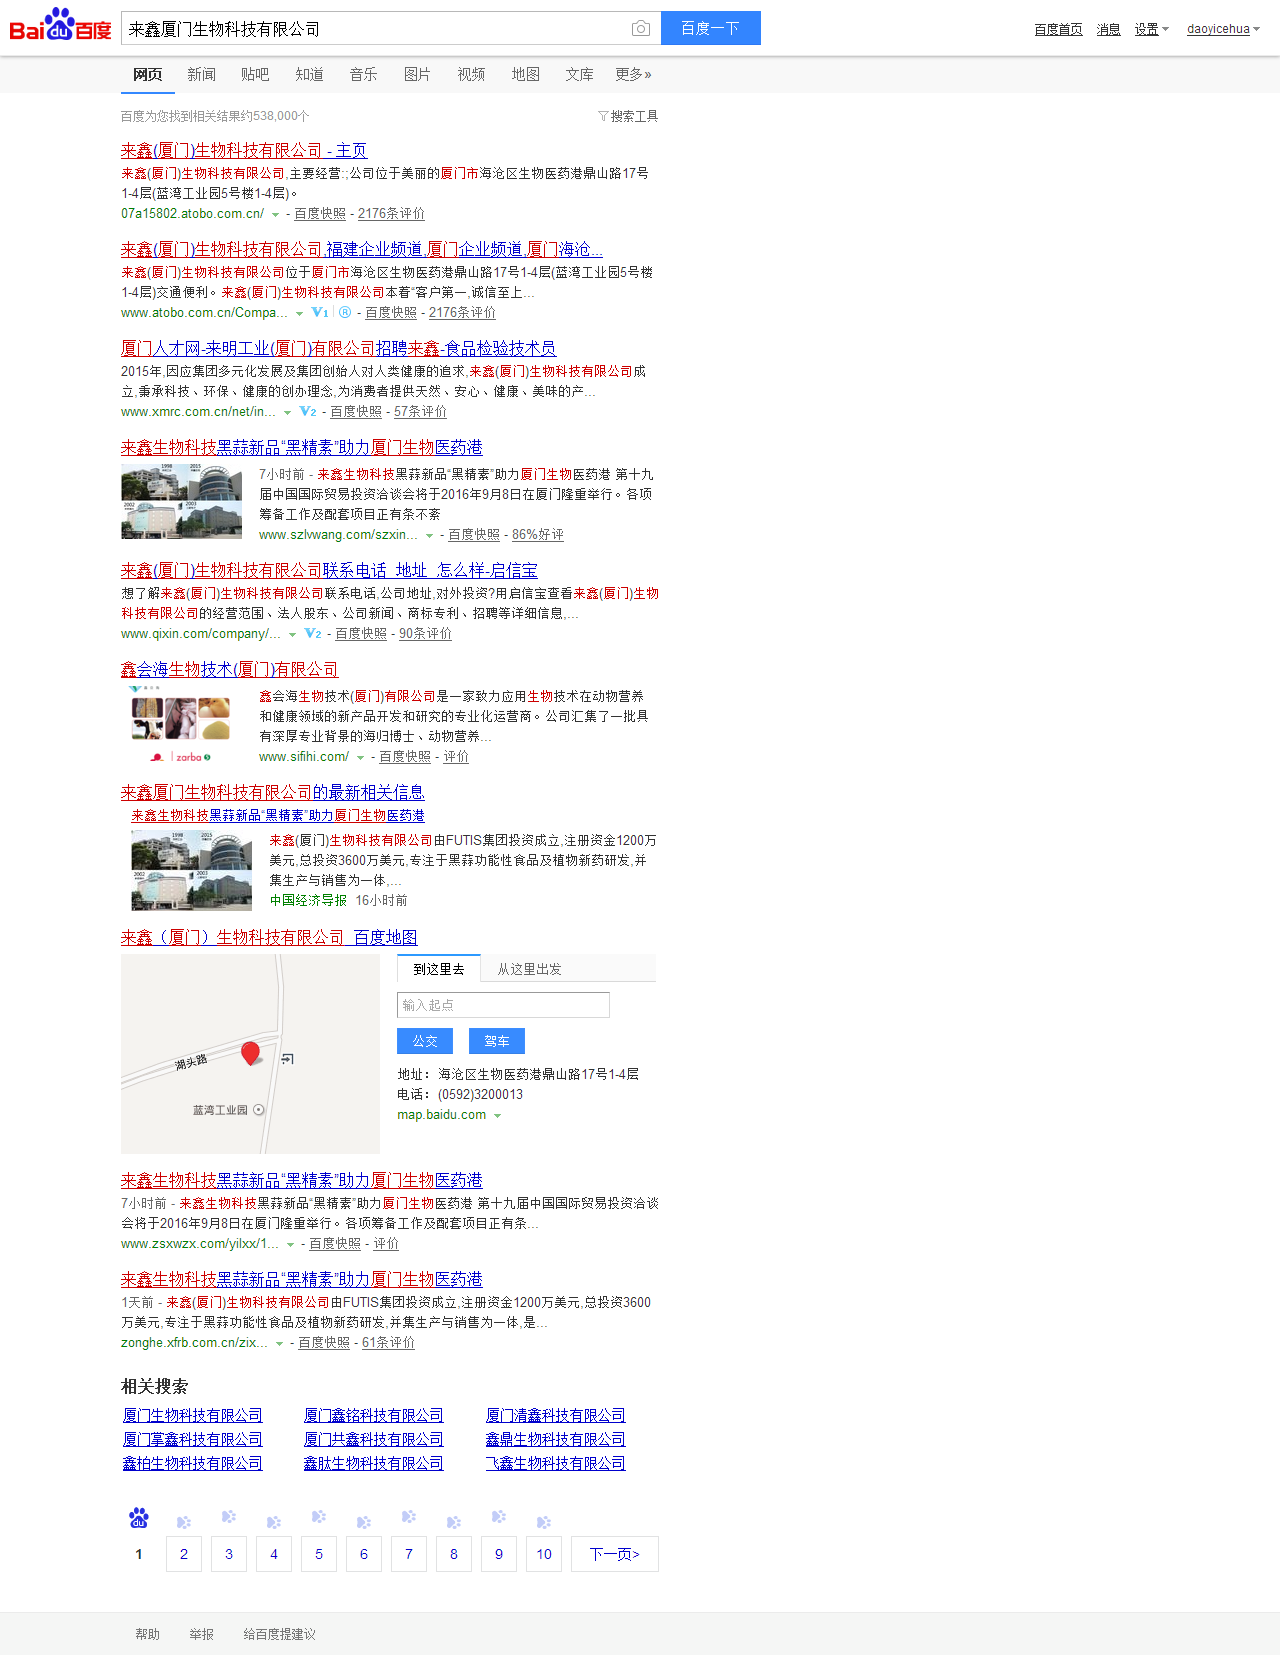The image size is (1280, 1655).
Task: Open building thumbnail of szlwang result
Action: point(181,502)
